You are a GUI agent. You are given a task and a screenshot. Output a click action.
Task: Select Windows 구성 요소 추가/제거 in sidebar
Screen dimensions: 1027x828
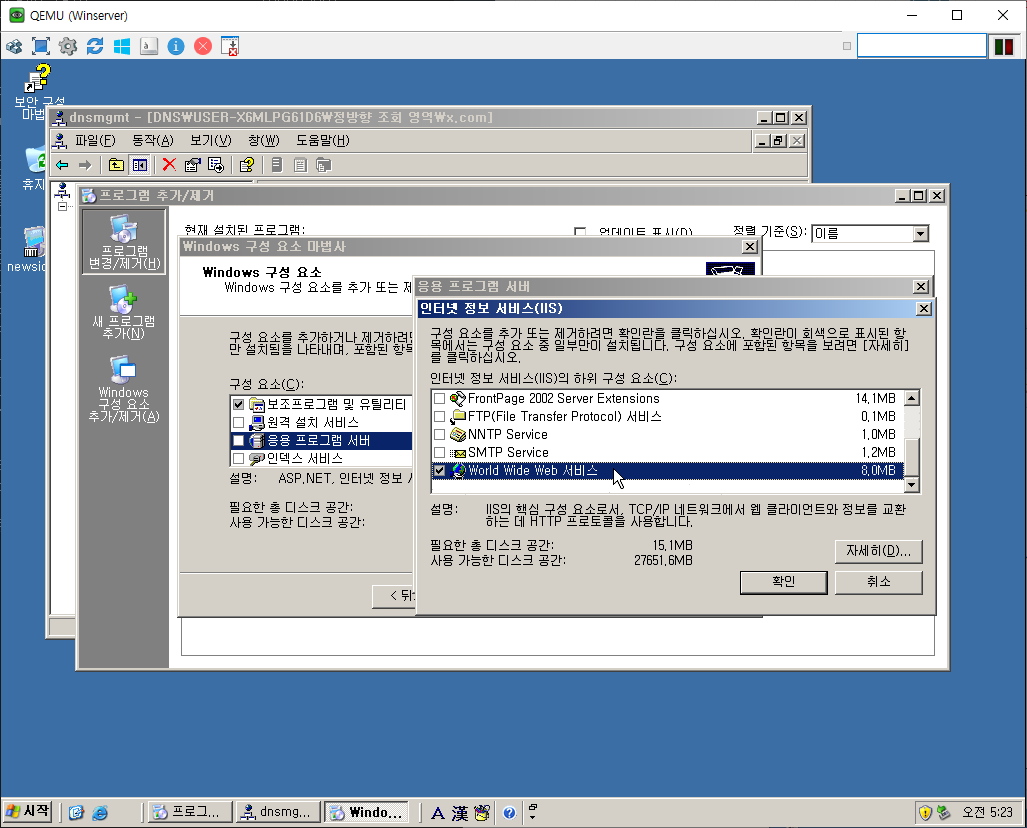tap(124, 389)
